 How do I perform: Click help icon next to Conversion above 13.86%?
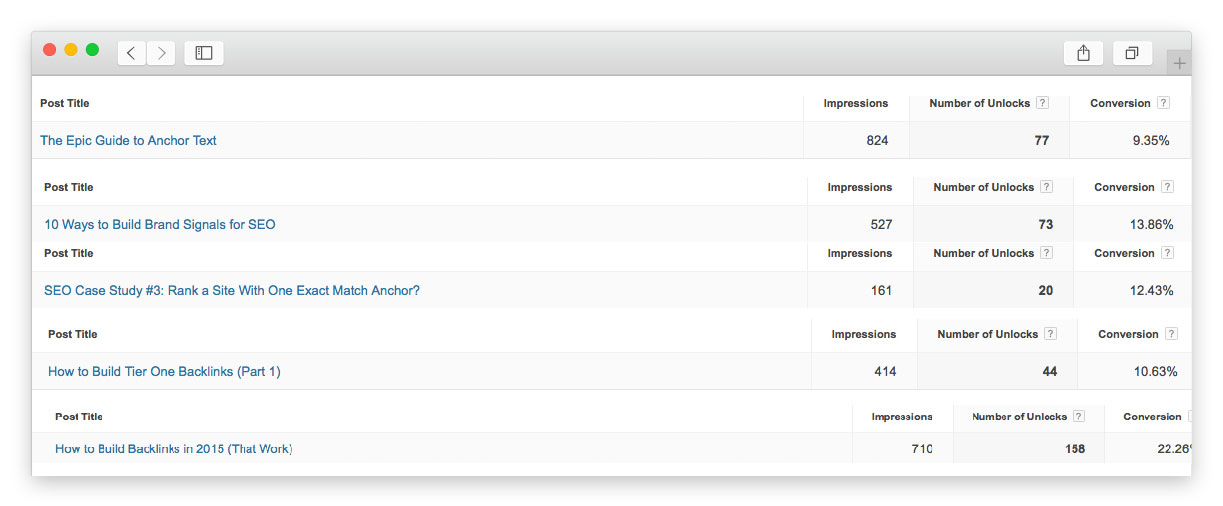coord(1167,187)
